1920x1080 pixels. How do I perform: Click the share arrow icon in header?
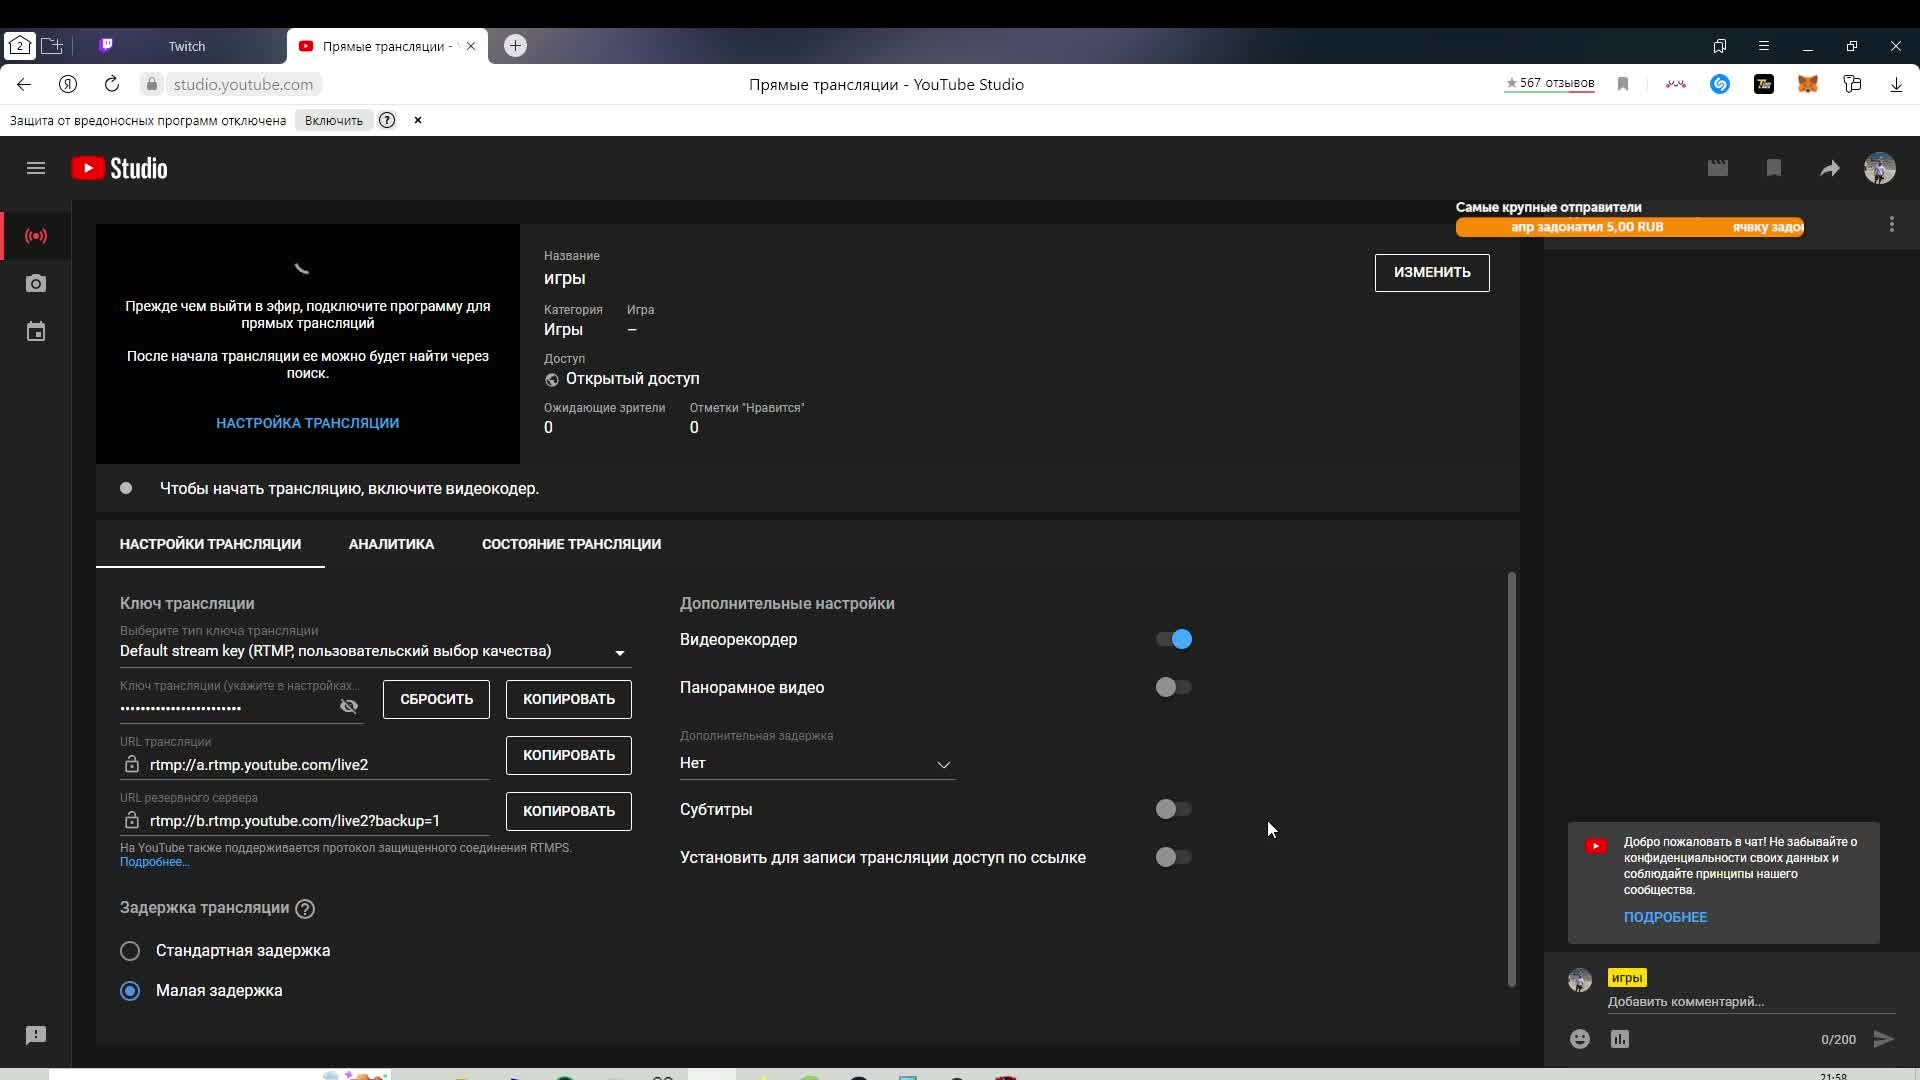1829,169
